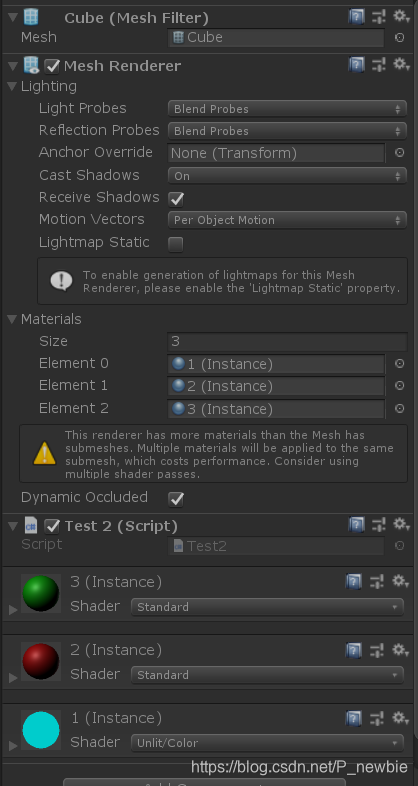
Task: Click the green sphere material preview
Action: [41, 594]
